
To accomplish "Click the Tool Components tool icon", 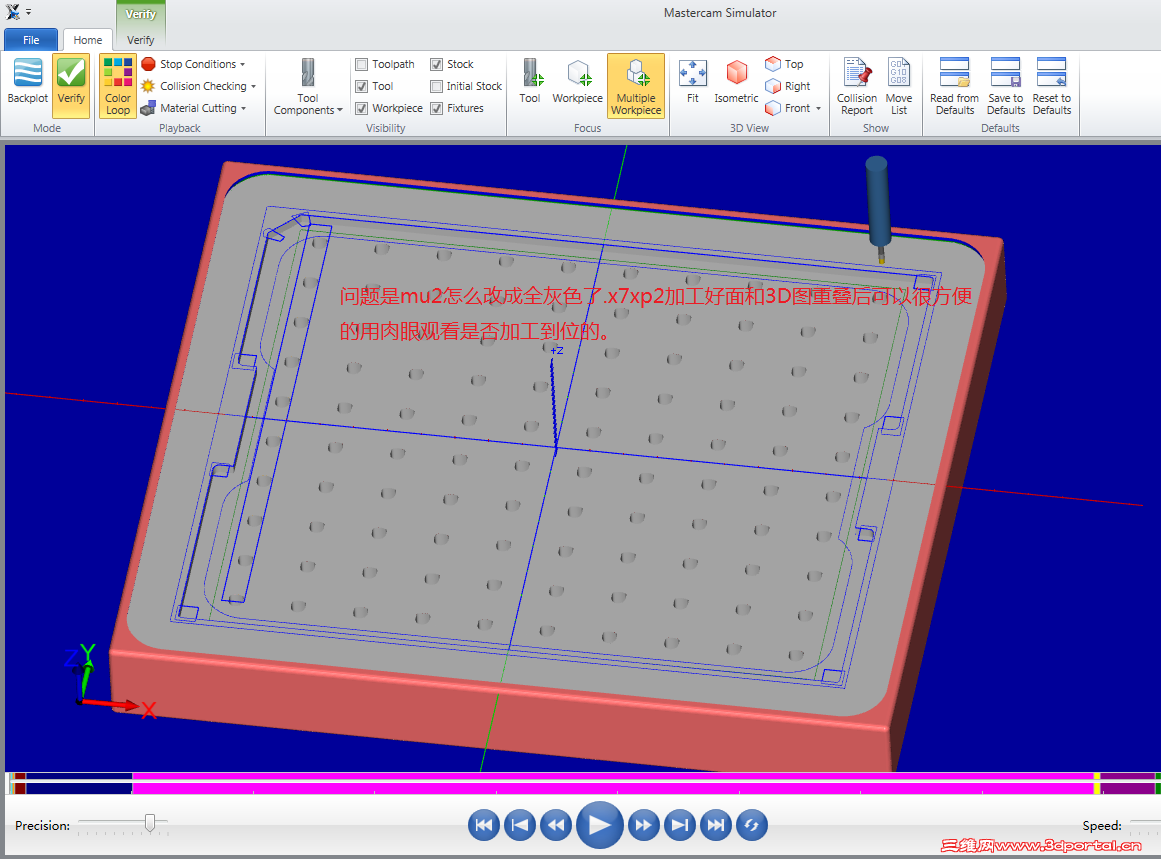I will (308, 73).
